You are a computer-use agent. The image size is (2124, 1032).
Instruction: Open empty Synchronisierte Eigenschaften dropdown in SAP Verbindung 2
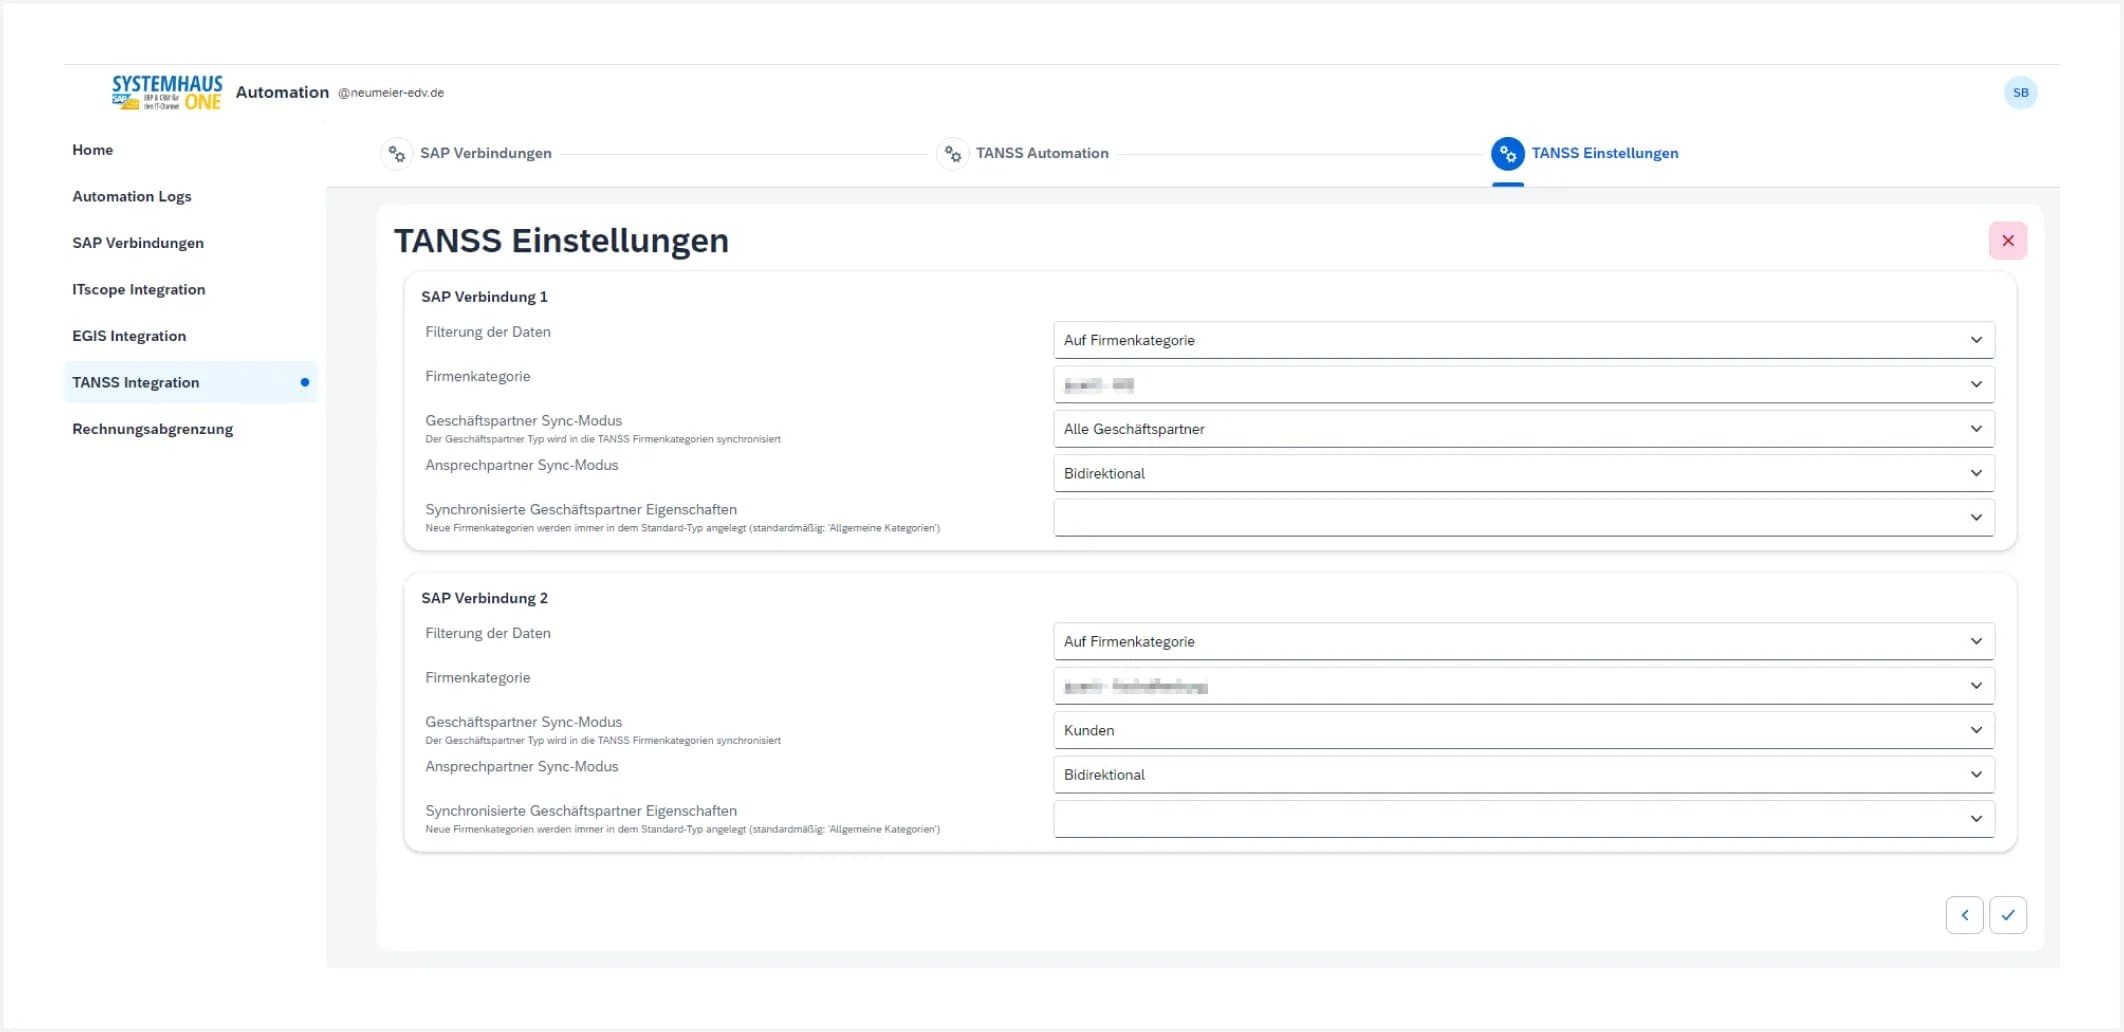click(x=1523, y=819)
